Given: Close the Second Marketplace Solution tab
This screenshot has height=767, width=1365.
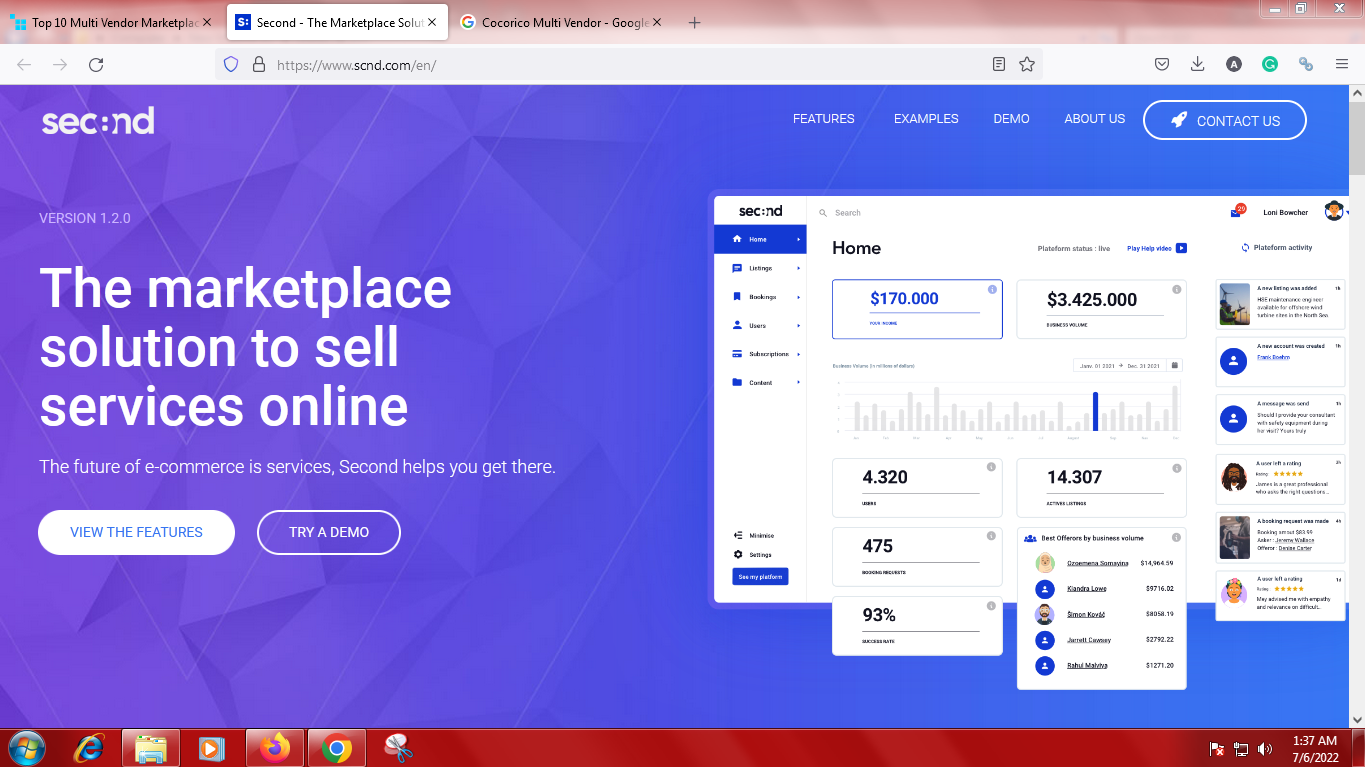Looking at the screenshot, I should tap(431, 22).
